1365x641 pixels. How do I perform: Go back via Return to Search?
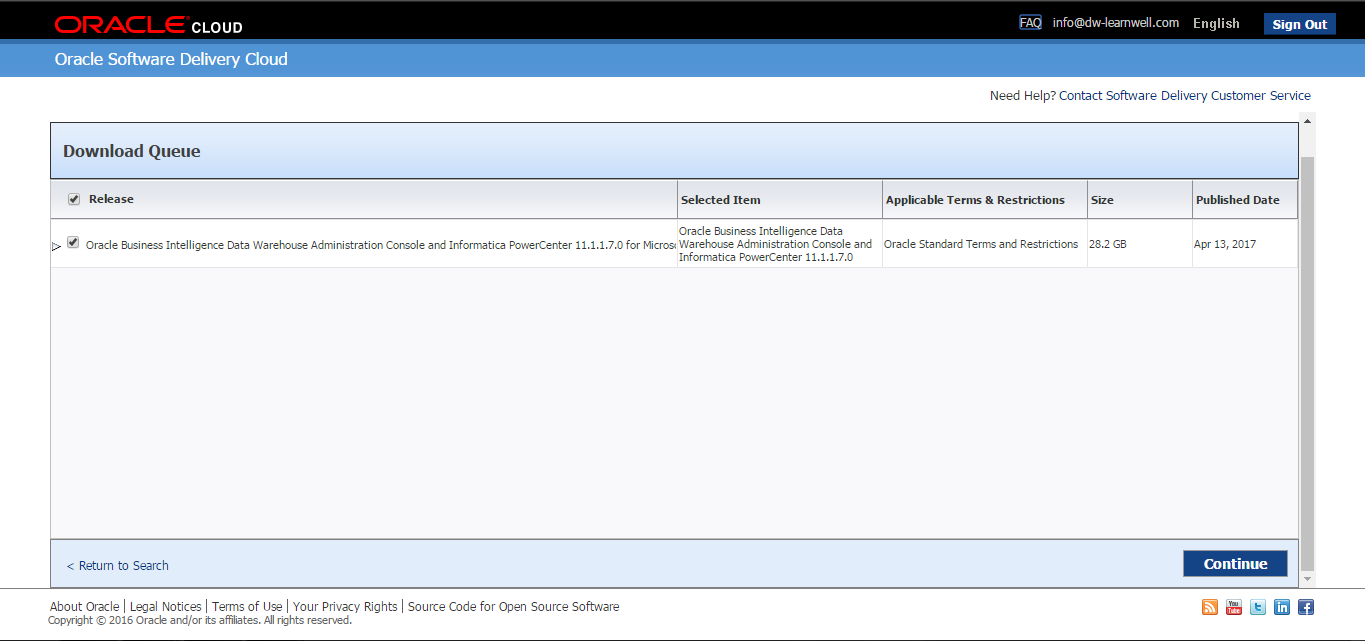click(x=118, y=566)
